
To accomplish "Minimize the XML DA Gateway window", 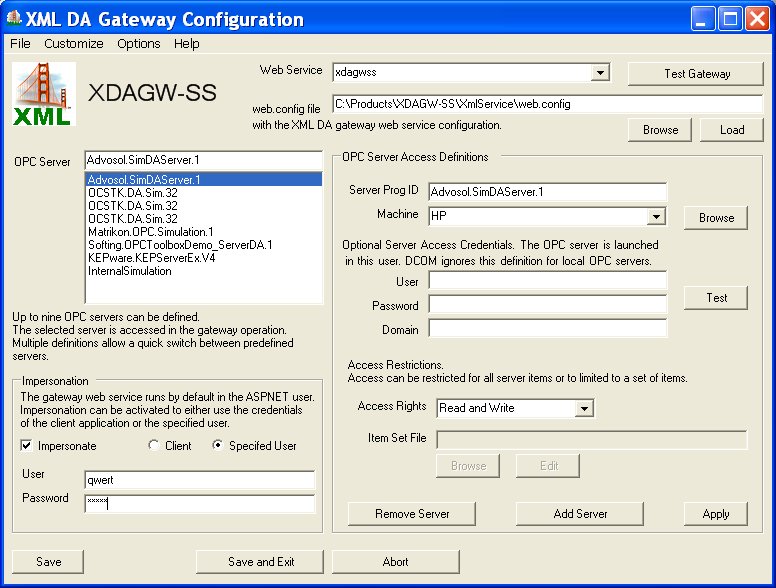I will (x=703, y=19).
